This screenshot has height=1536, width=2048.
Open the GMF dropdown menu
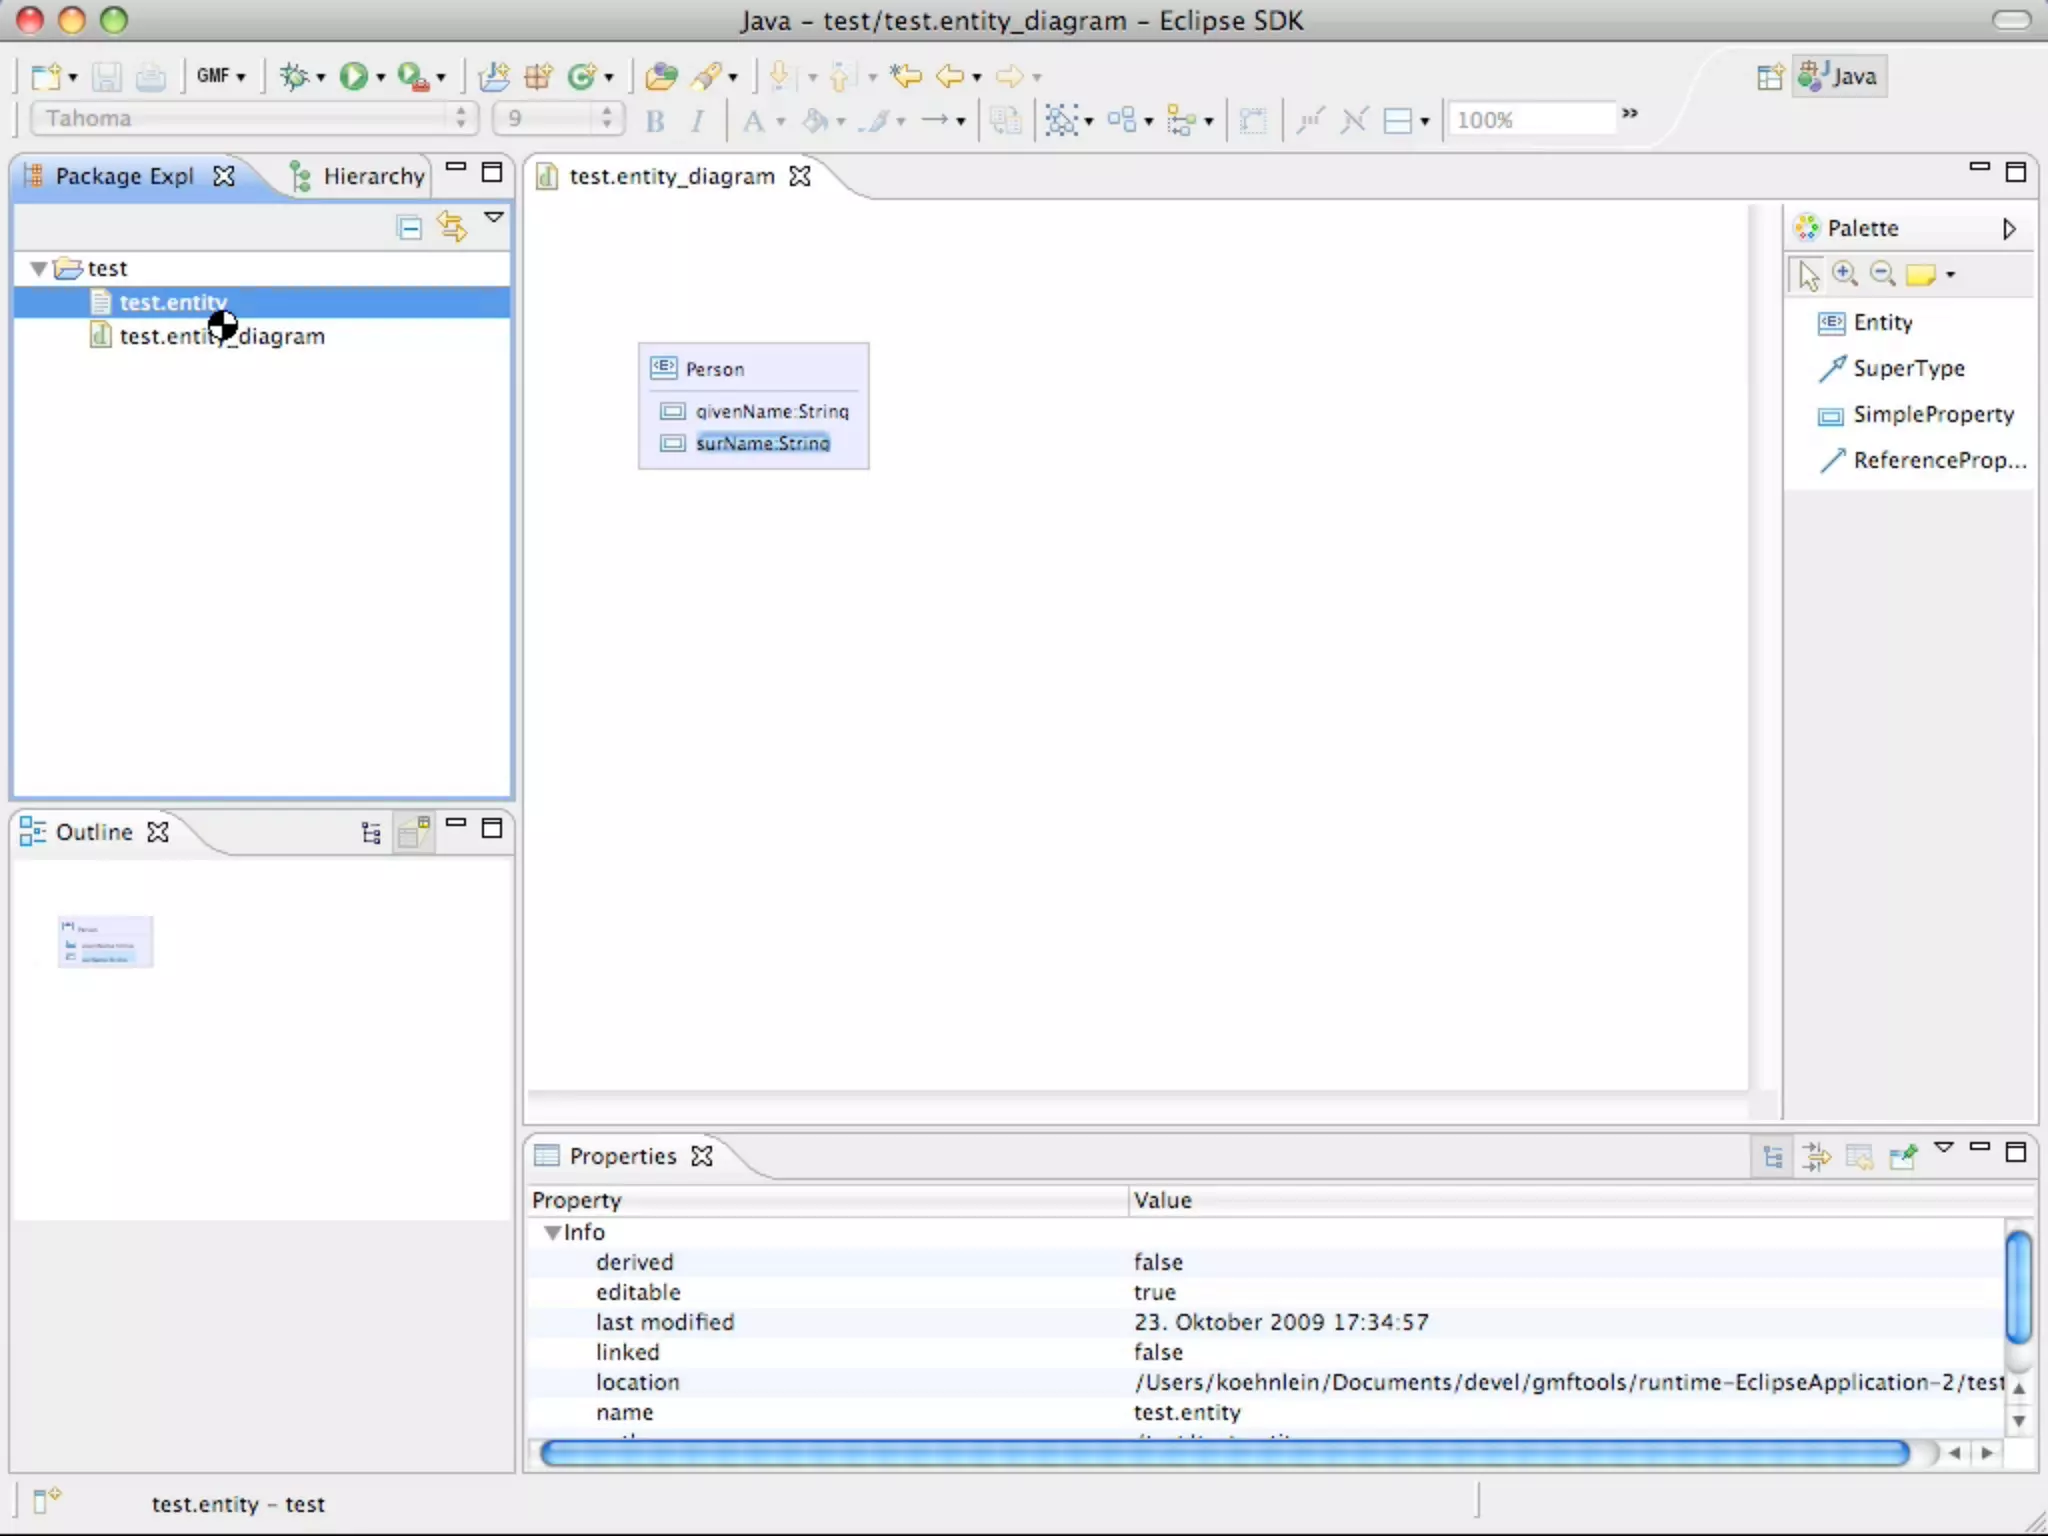(221, 76)
